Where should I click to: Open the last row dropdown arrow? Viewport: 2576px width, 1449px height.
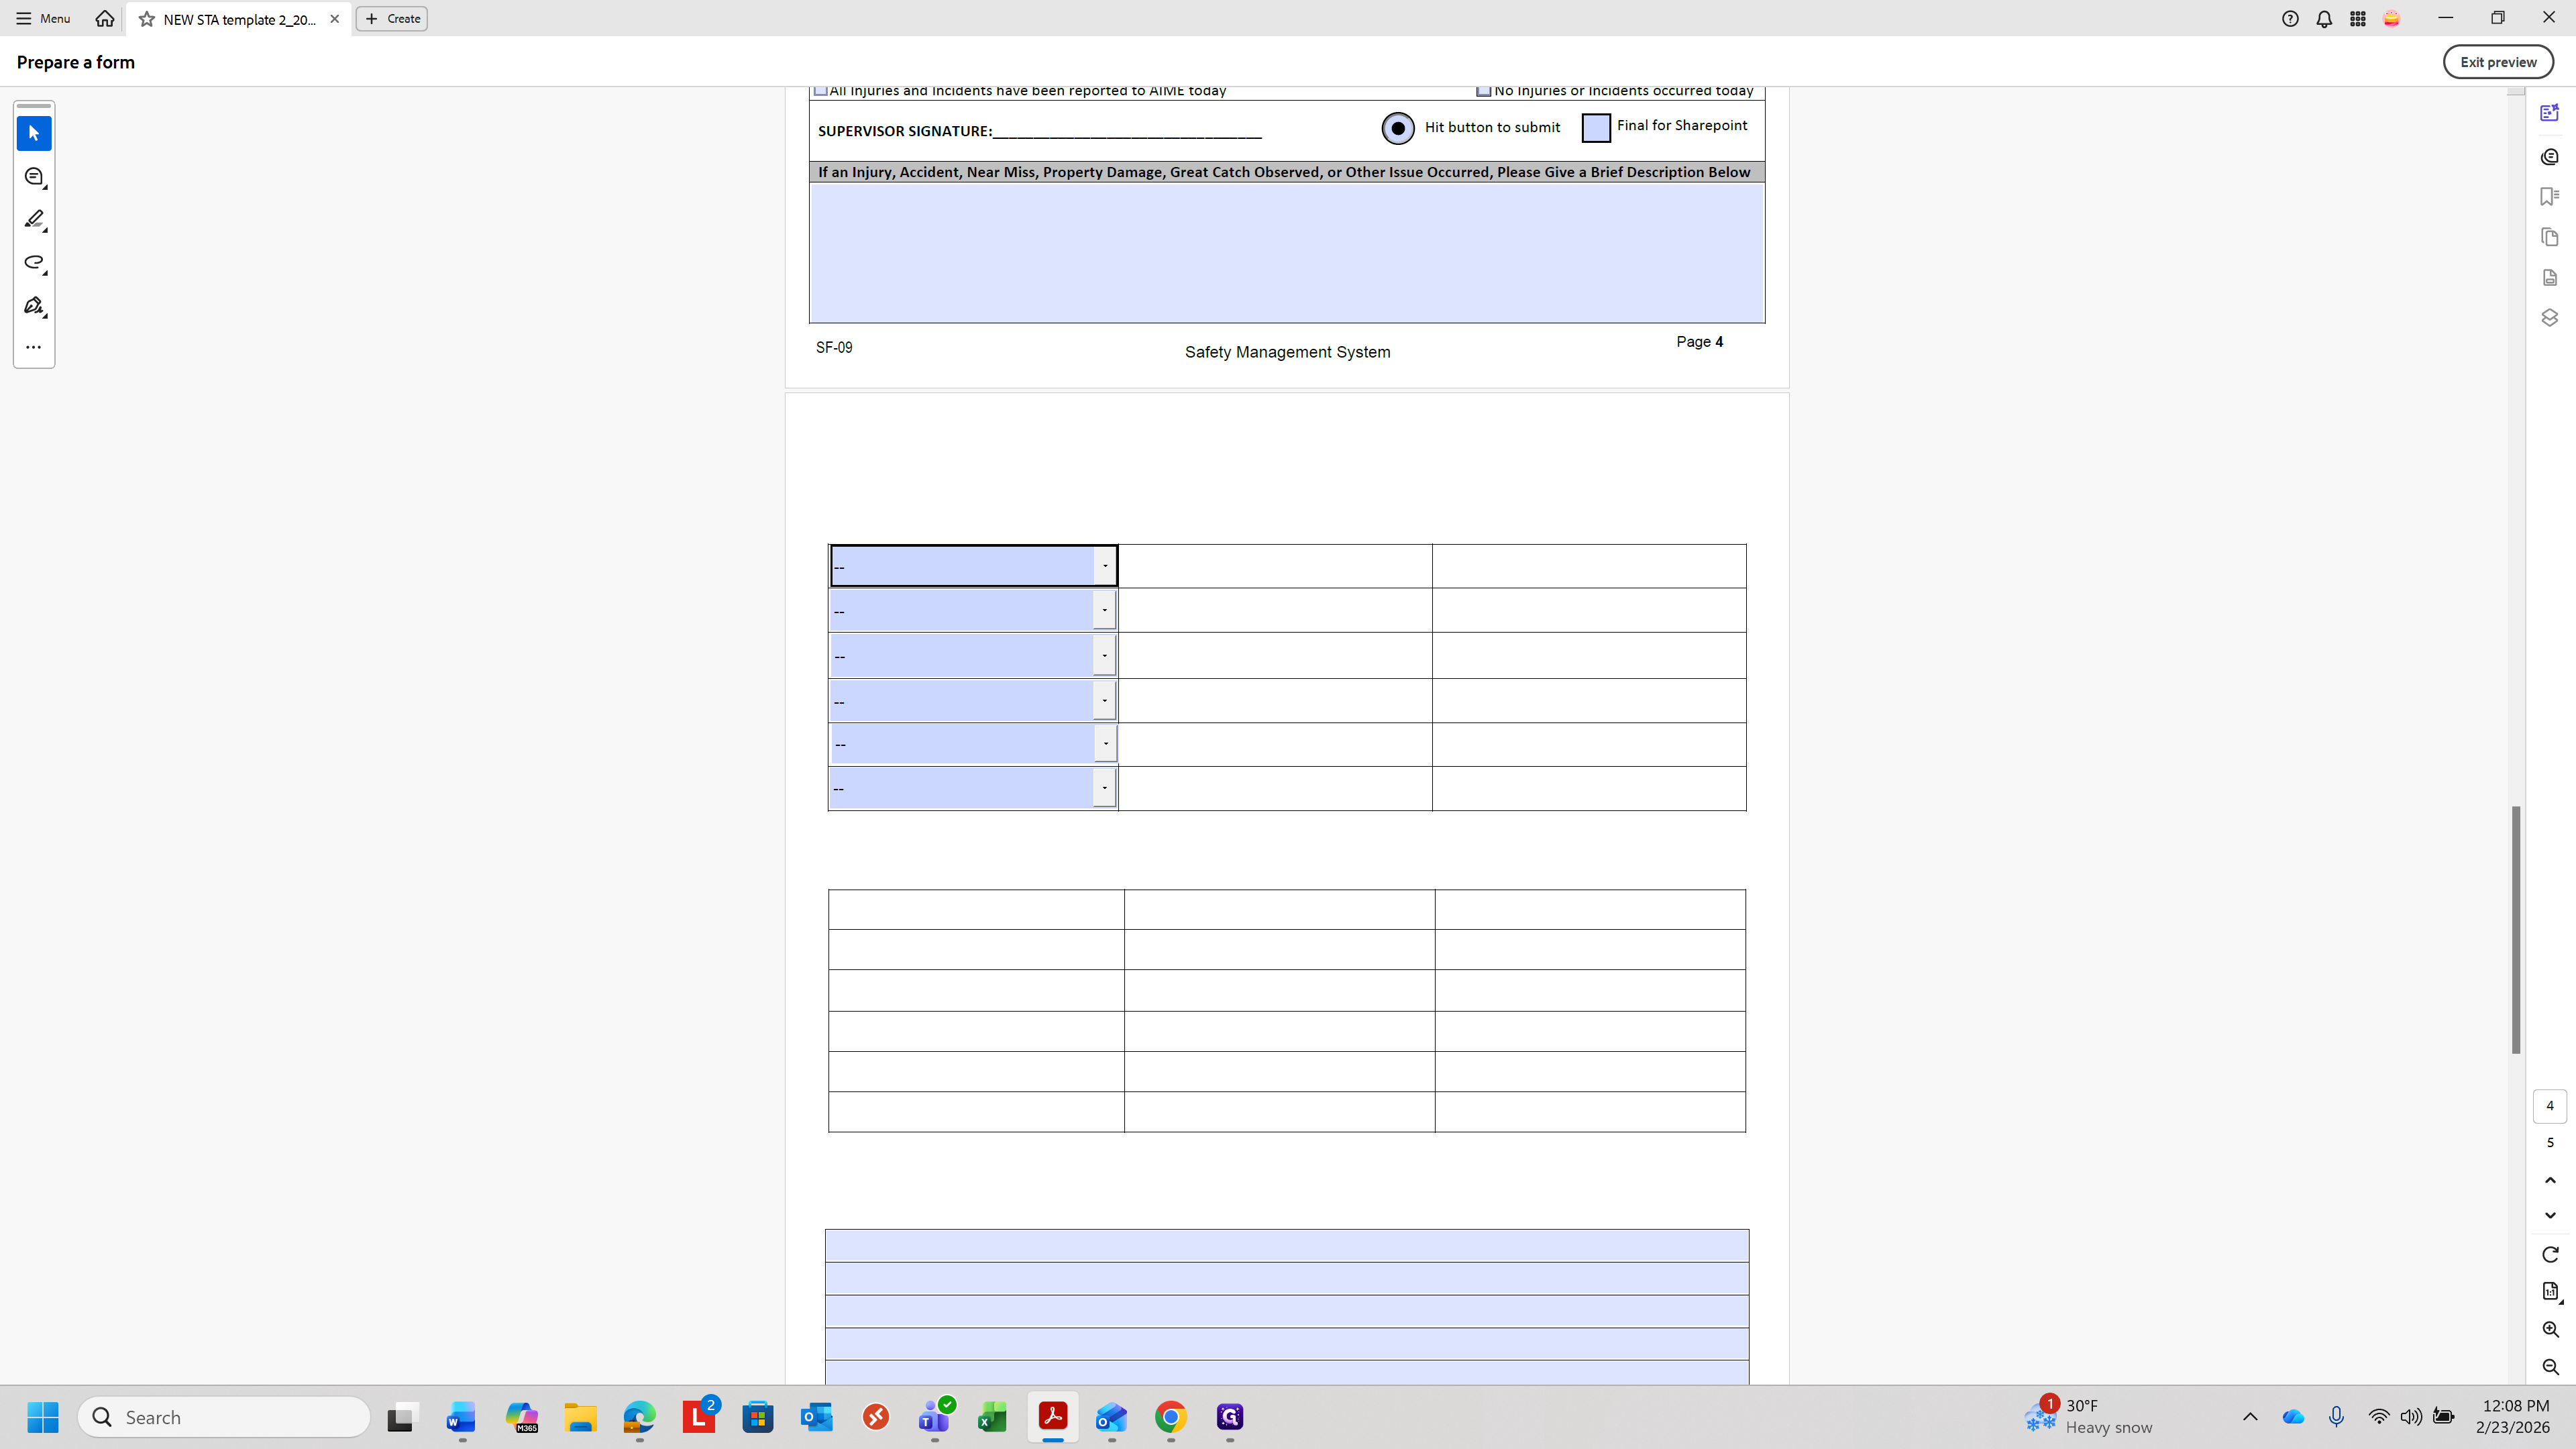(x=1104, y=788)
